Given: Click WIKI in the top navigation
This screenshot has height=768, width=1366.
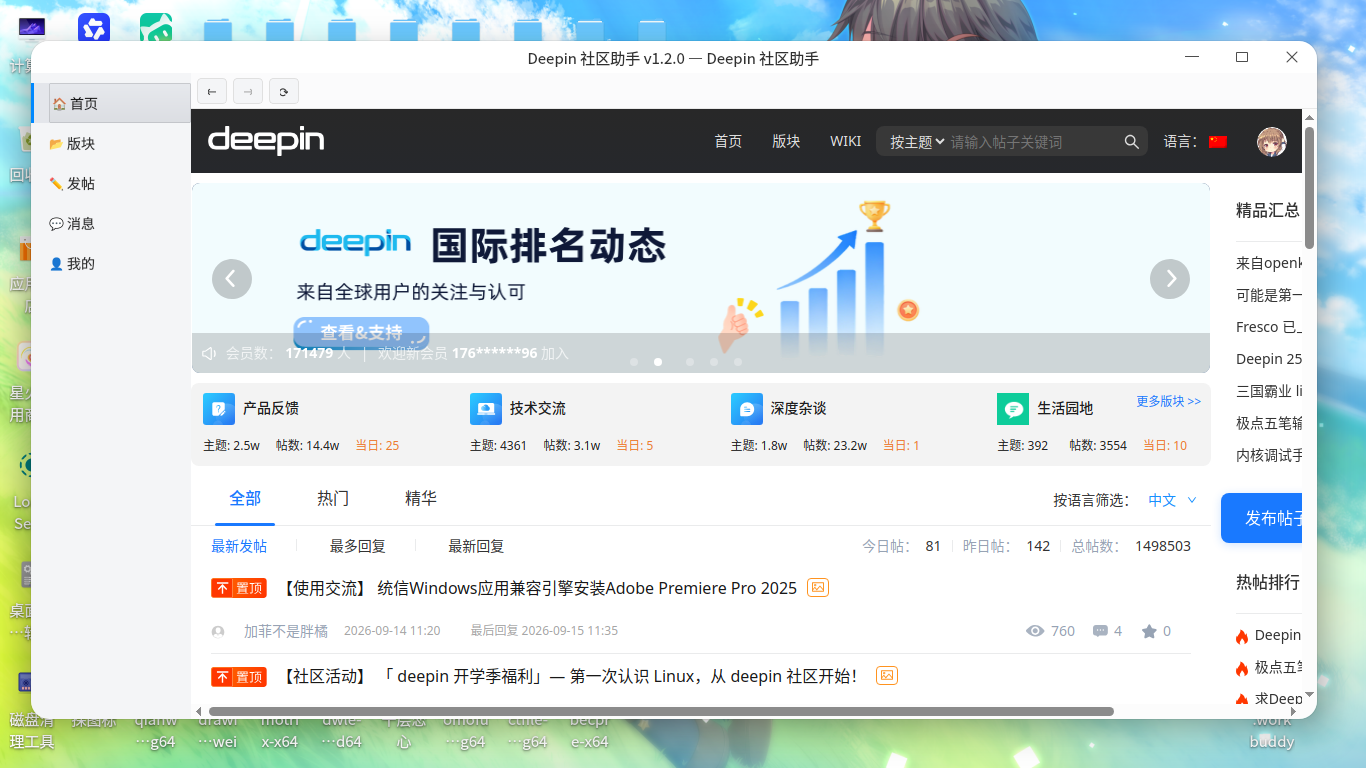Looking at the screenshot, I should (845, 141).
